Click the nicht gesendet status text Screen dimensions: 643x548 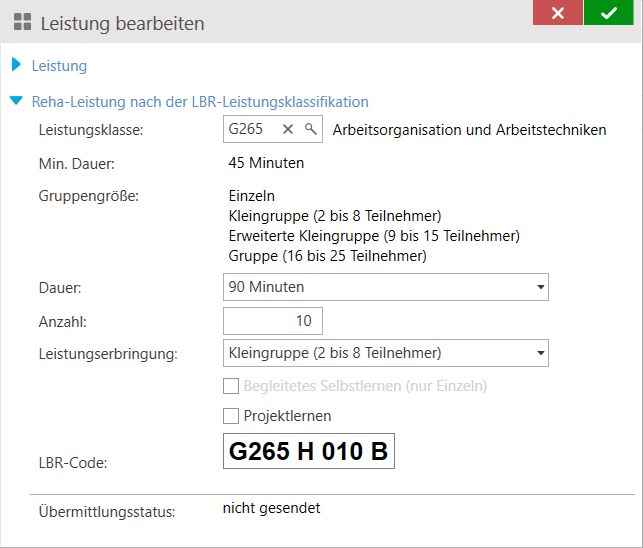pyautogui.click(x=271, y=508)
